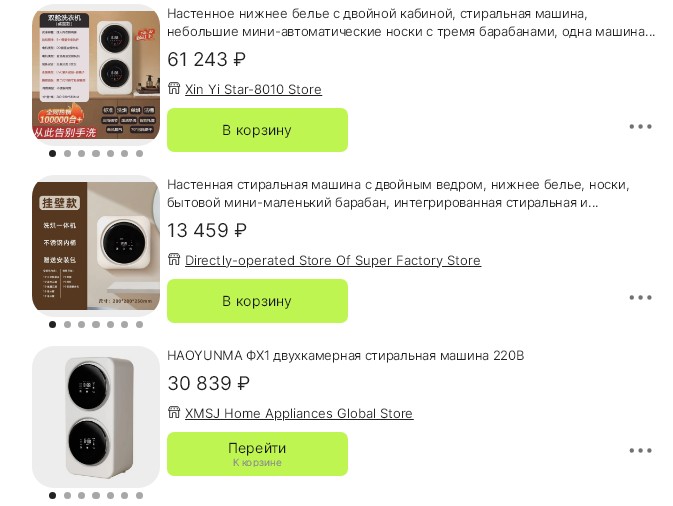
Task: Open HAOYUNMA ФХ1 двухкамерная стиральная машина title
Action: pos(346,356)
